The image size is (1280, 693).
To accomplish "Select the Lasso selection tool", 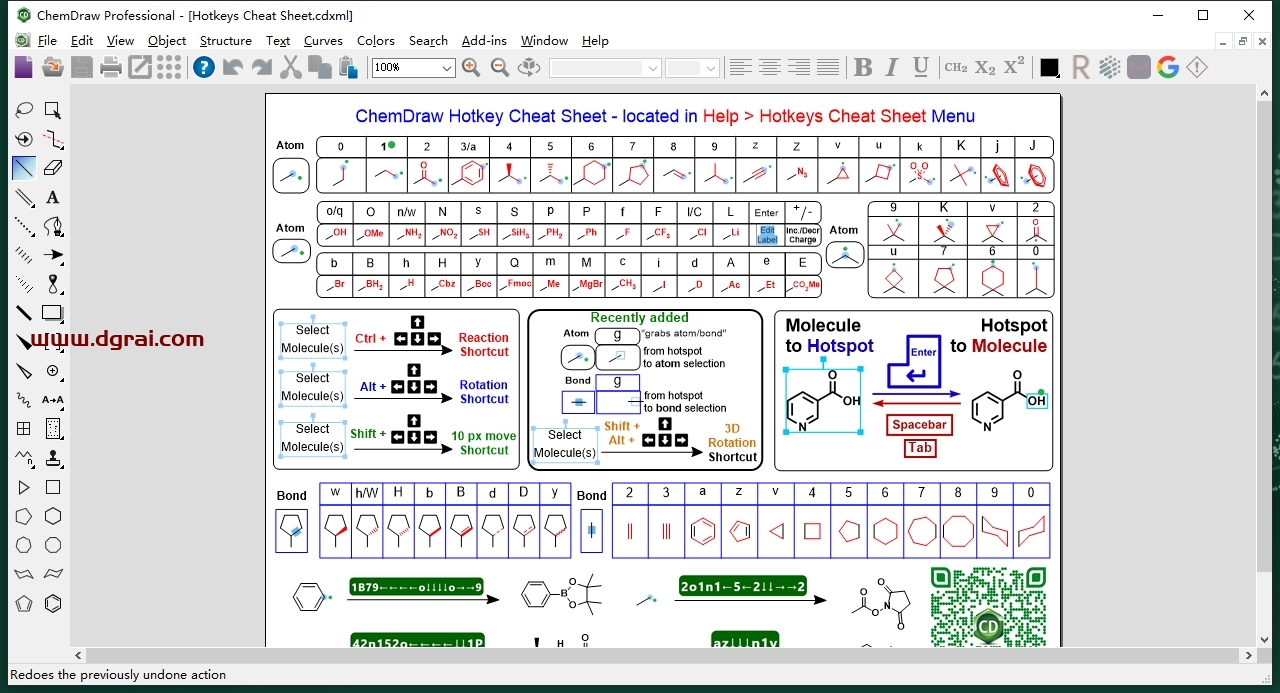I will point(24,110).
